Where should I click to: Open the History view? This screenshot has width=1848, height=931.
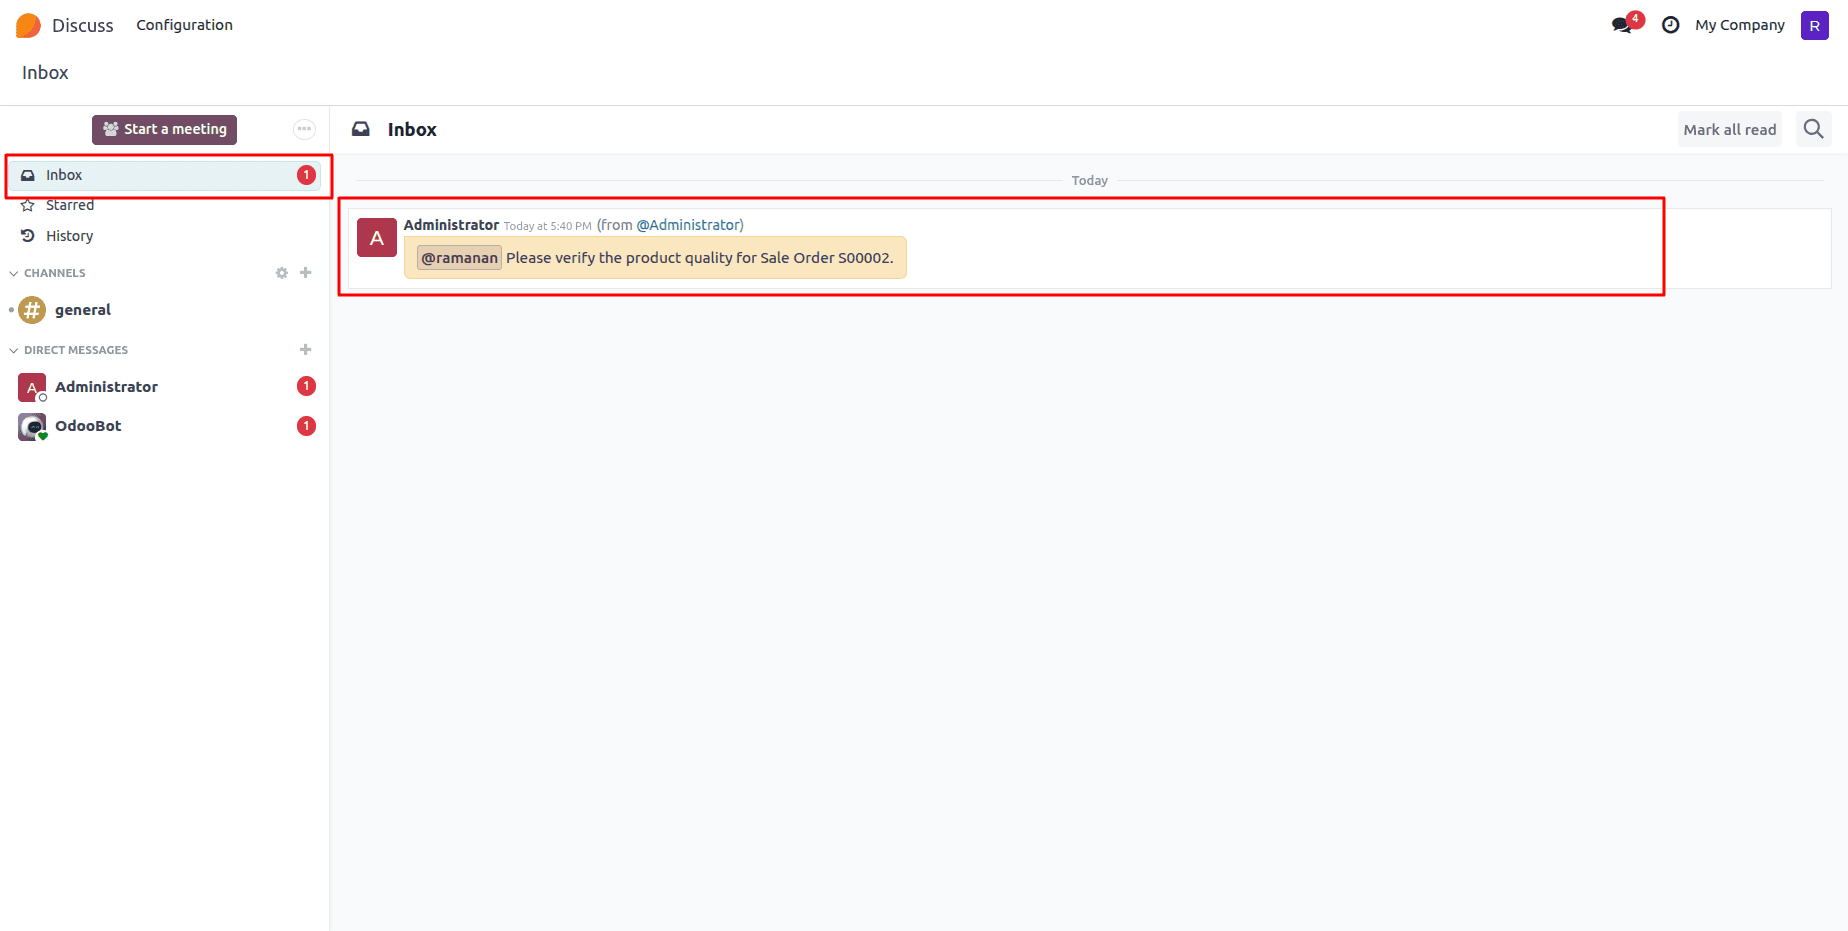tap(68, 236)
